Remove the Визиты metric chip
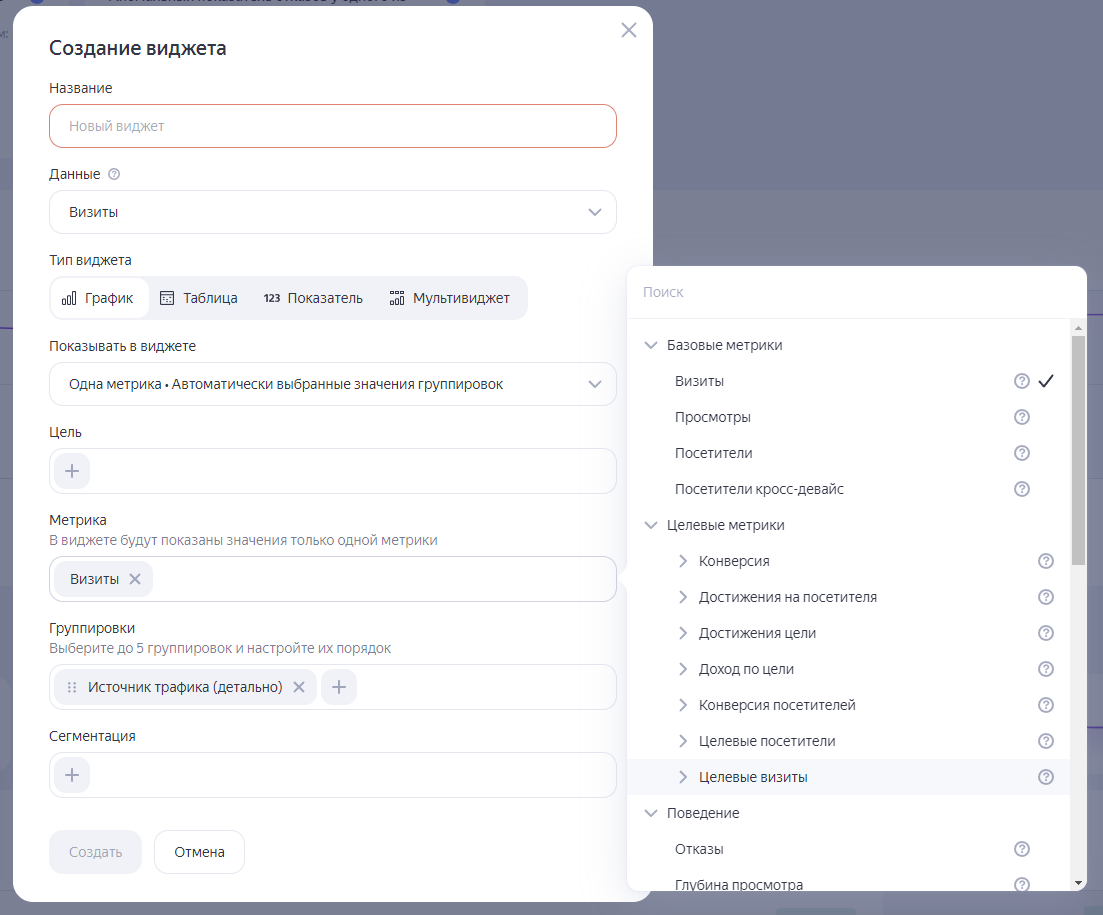This screenshot has width=1103, height=915. 135,579
